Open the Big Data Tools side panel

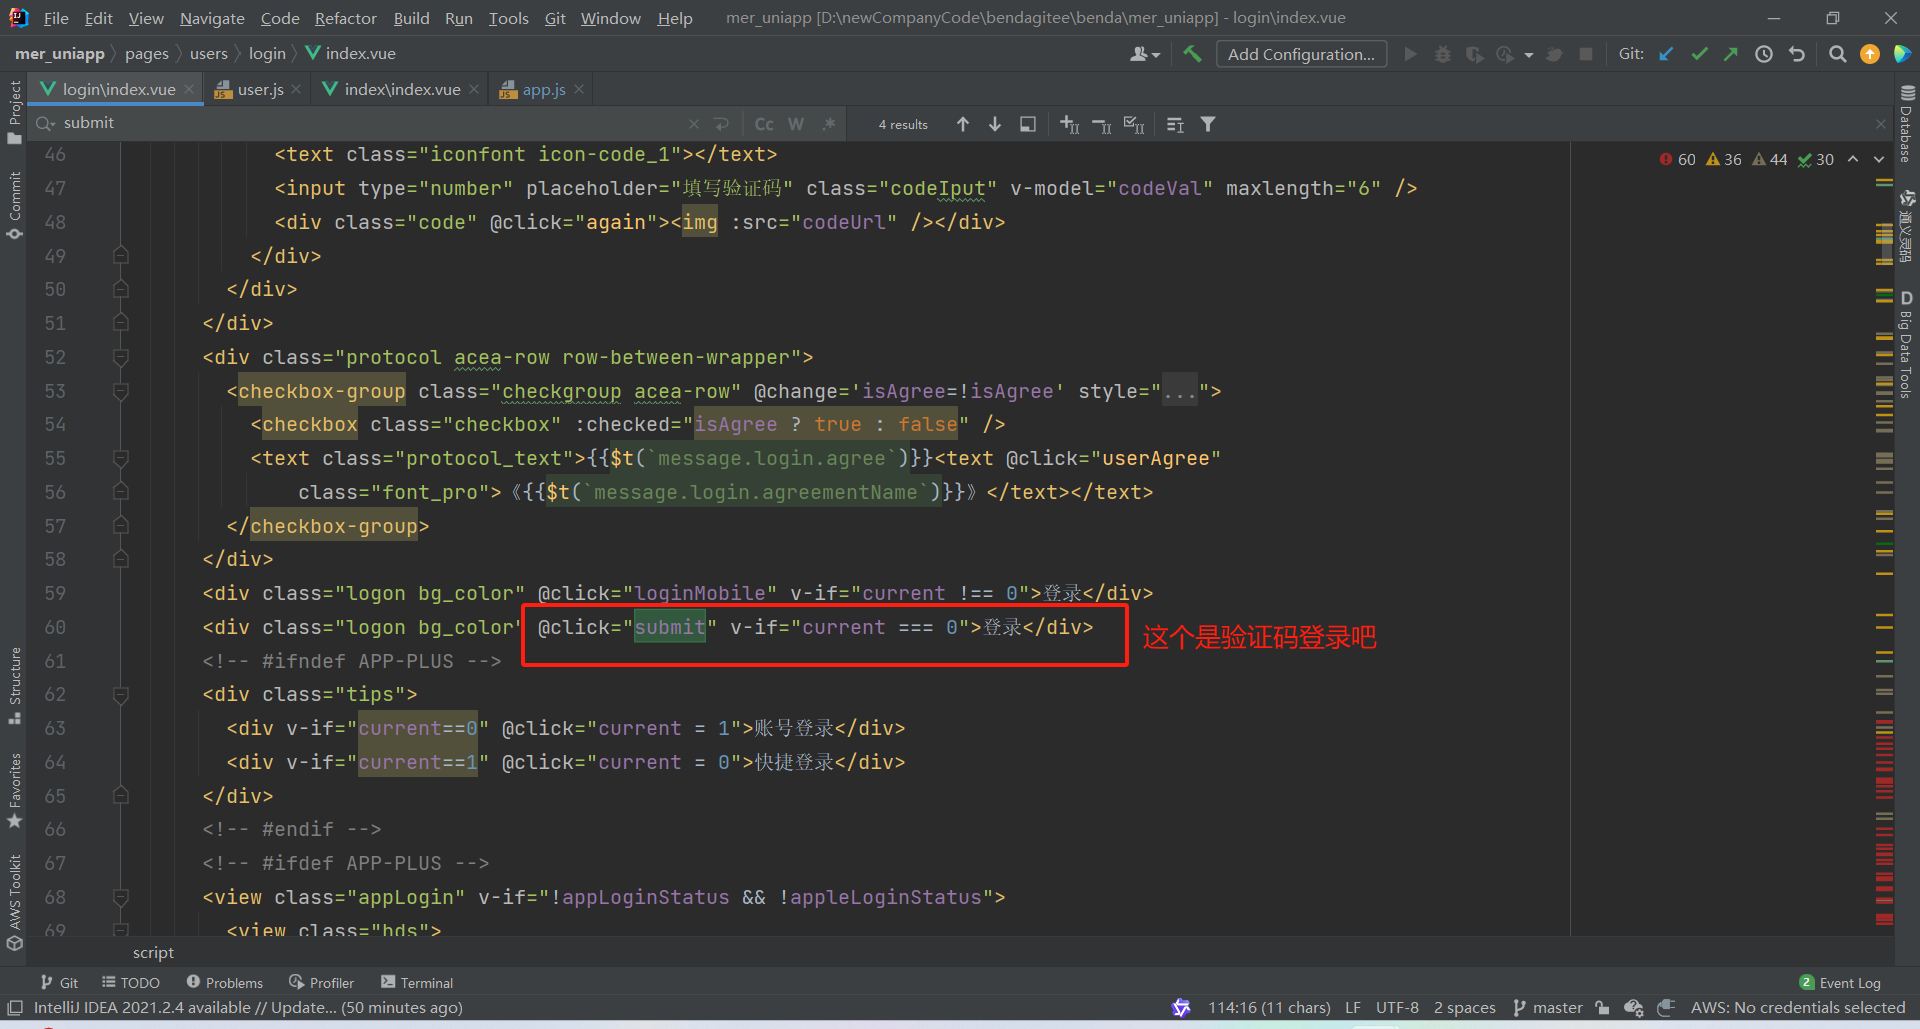[1906, 345]
